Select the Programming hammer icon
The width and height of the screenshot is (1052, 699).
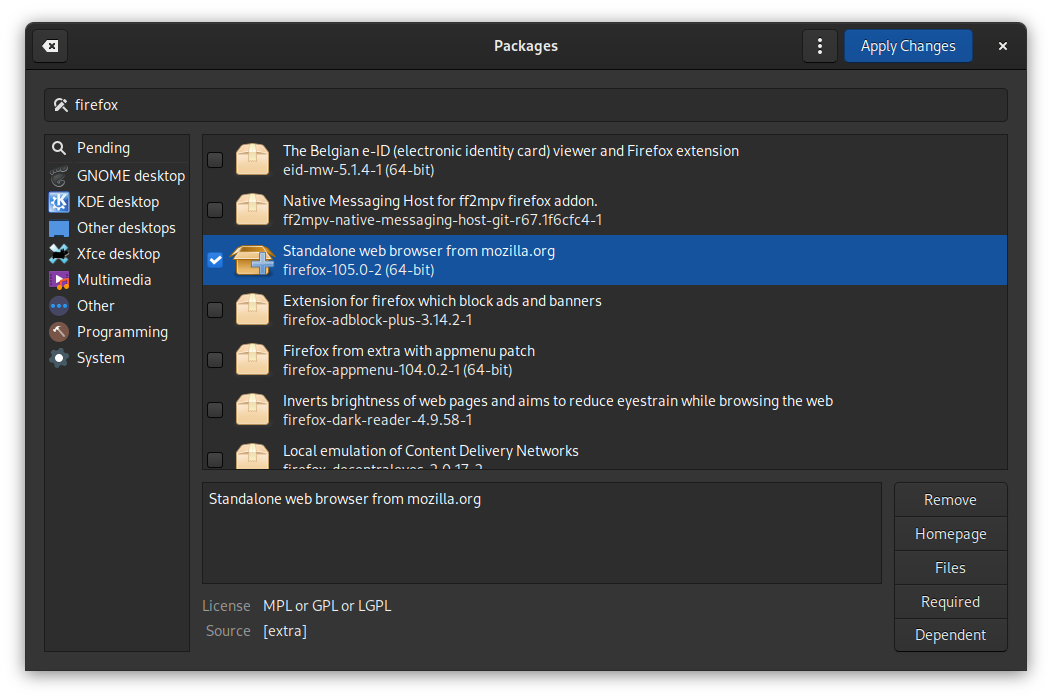coord(60,331)
